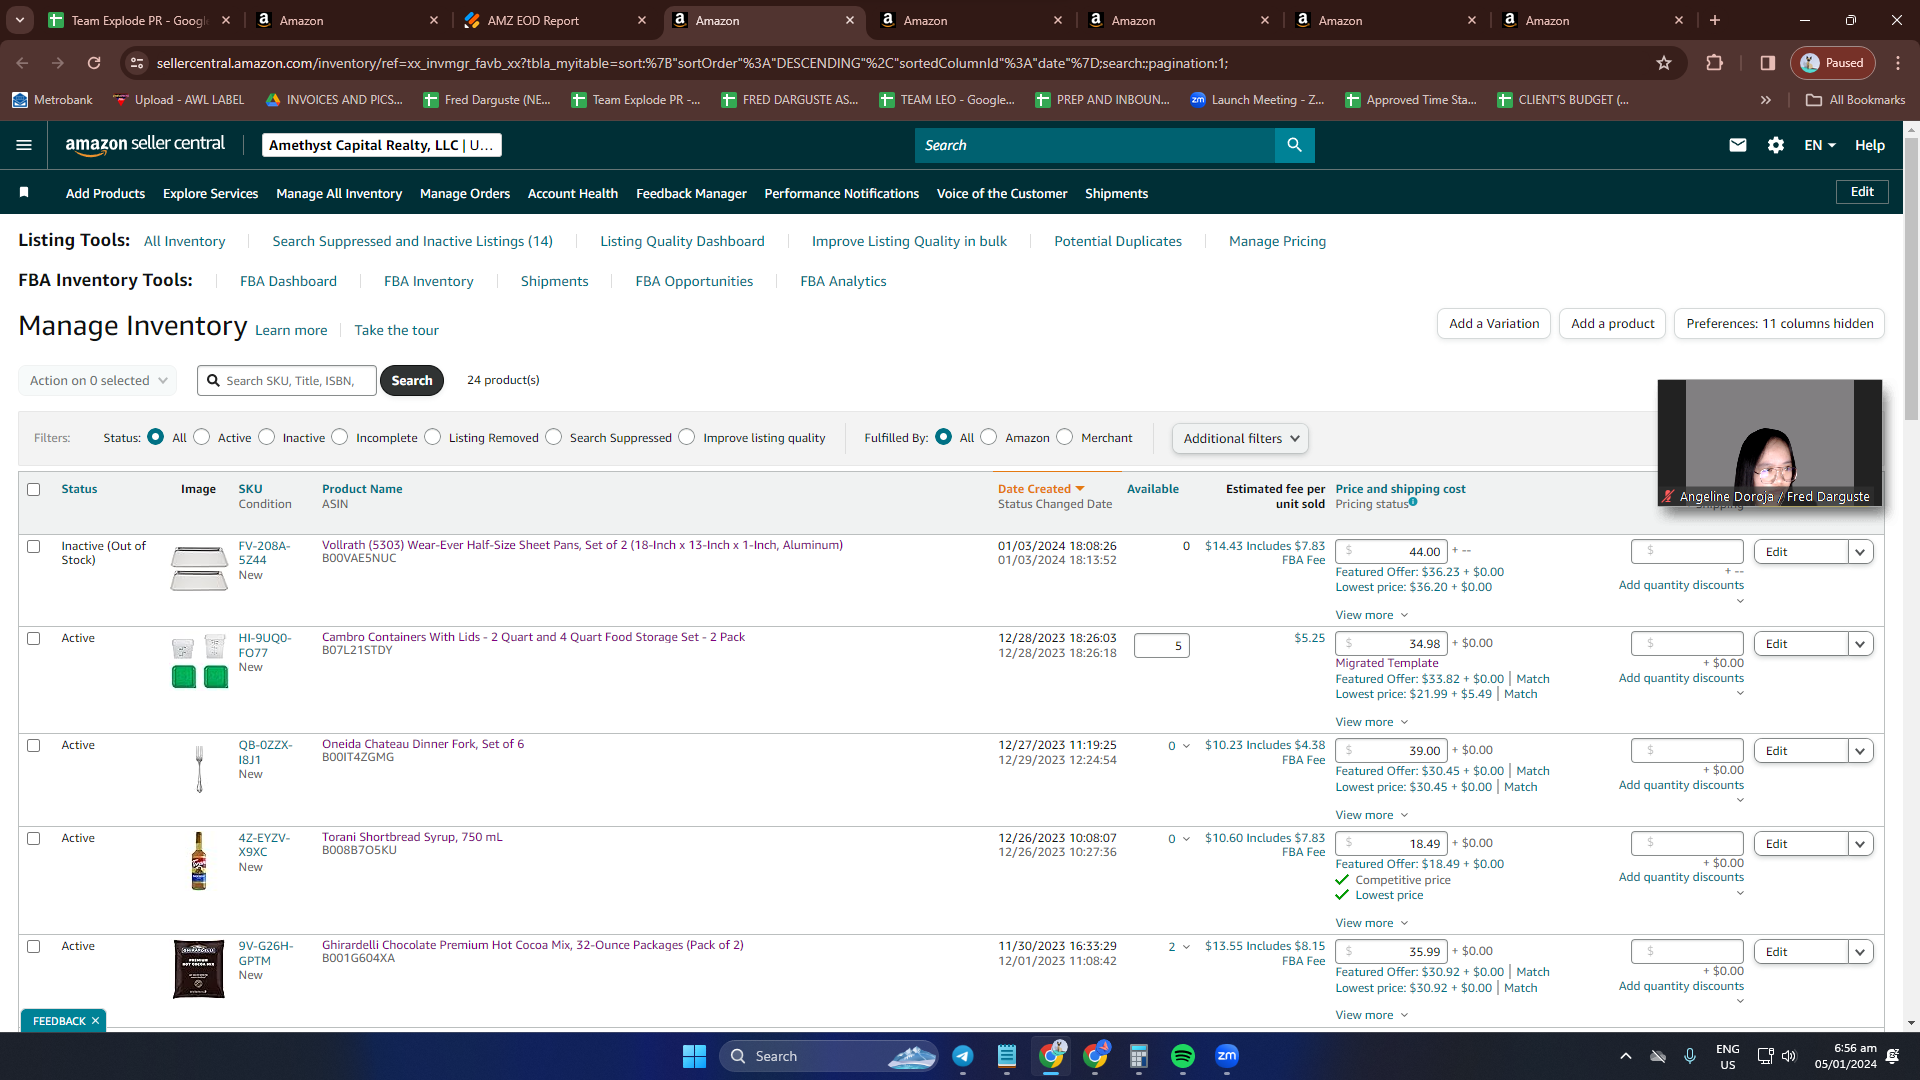Click the Cambro available quantity field
1920x1080 pixels.
pos(1161,646)
